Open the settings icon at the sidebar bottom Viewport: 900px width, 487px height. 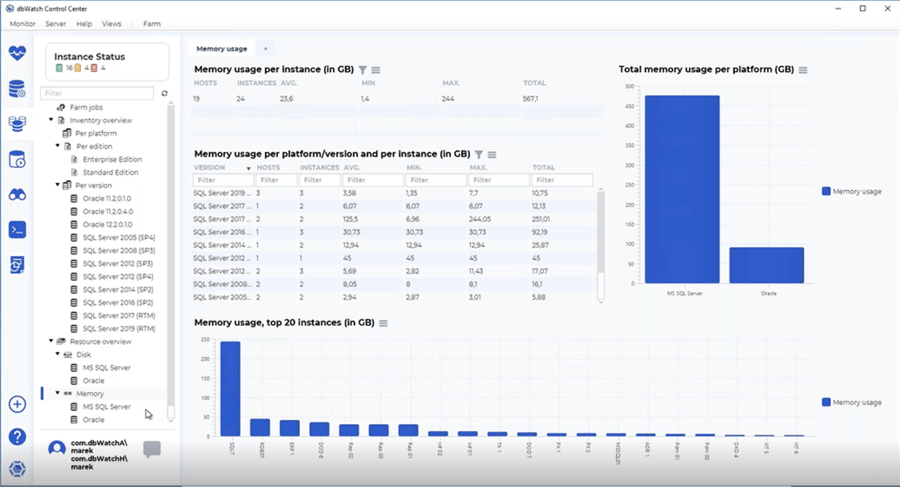[17, 469]
